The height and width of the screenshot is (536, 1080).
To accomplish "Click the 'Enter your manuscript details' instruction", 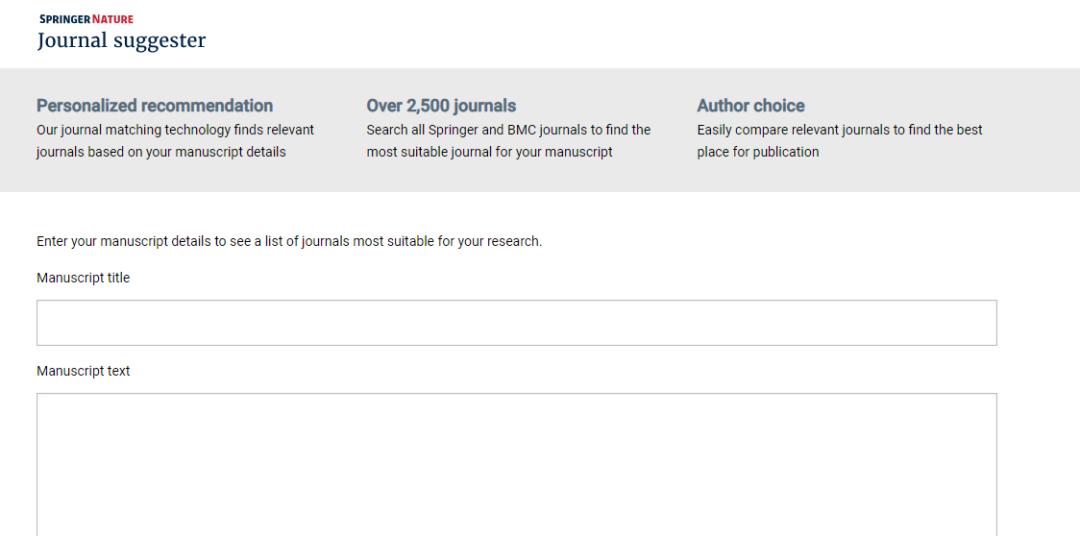I will point(289,242).
